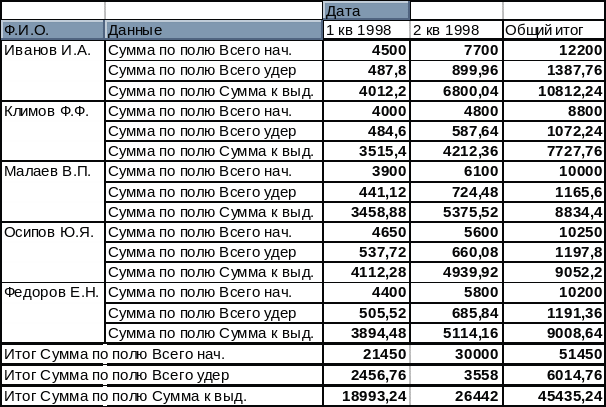Viewport: 606px width, 407px height.
Task: Click total cell with value 2456,76
Action: coord(366,375)
